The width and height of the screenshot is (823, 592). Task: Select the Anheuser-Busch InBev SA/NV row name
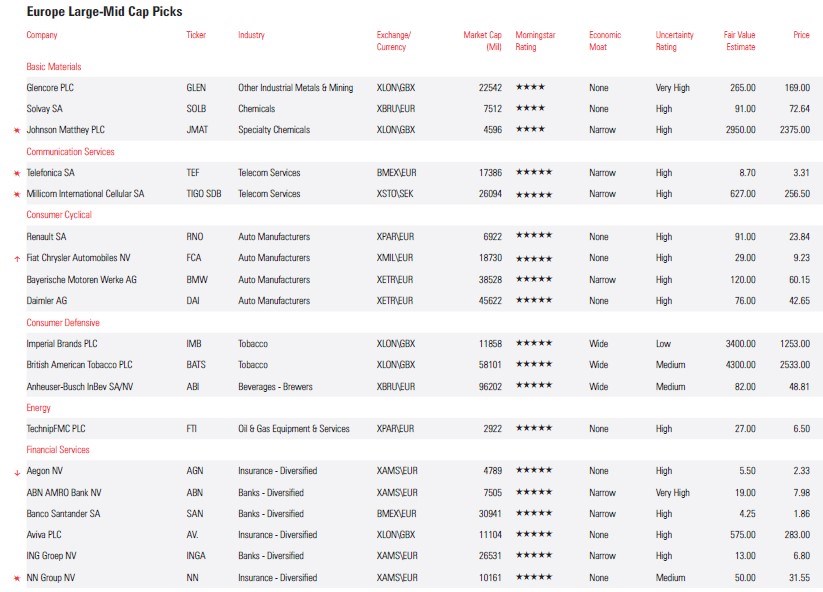click(81, 386)
